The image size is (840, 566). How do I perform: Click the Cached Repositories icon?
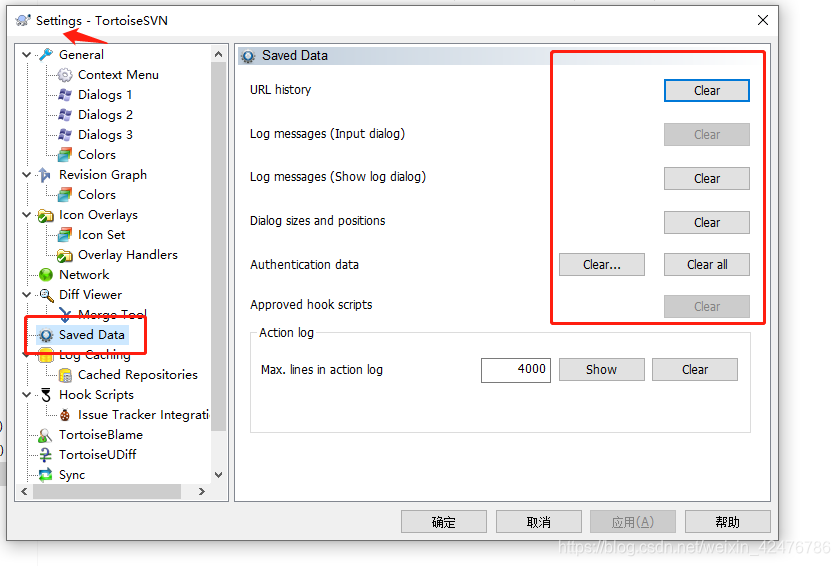point(65,375)
